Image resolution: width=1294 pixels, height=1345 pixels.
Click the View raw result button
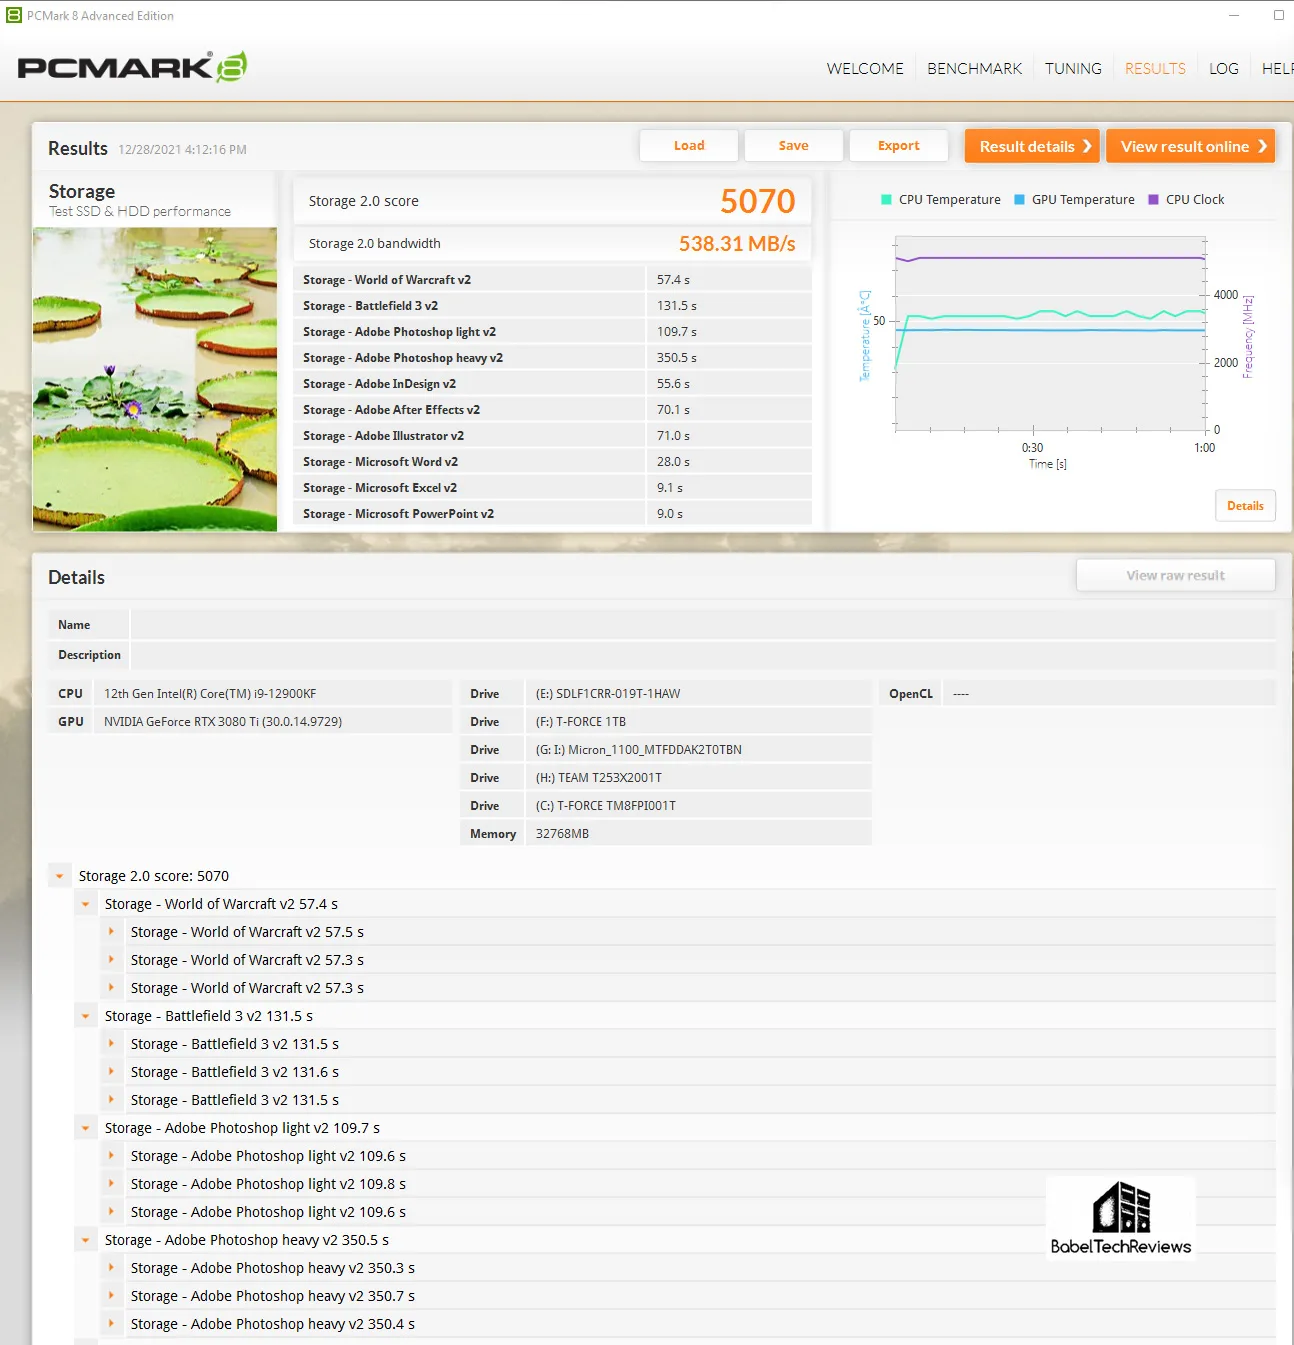[x=1175, y=575]
